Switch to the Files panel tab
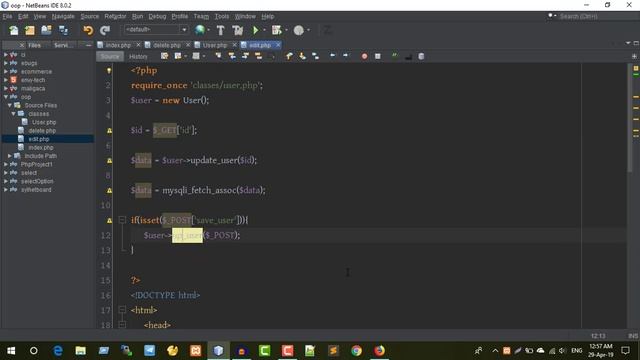This screenshot has width=640, height=360. [x=34, y=45]
